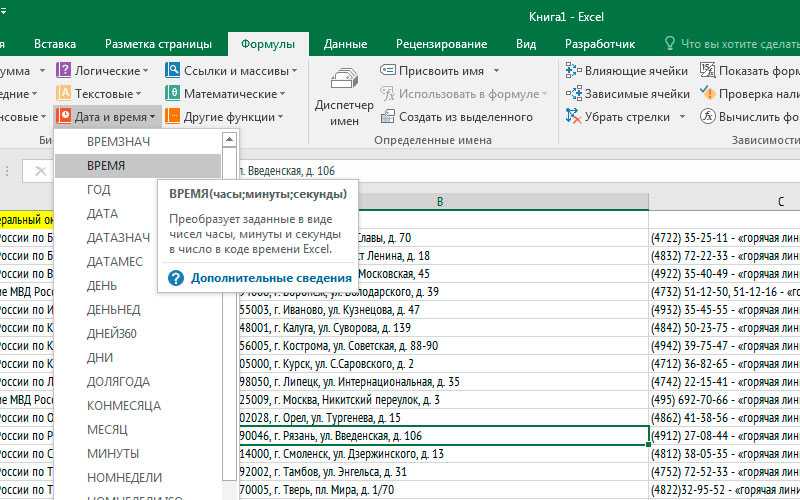Click the Дата и время clock icon

click(x=63, y=116)
